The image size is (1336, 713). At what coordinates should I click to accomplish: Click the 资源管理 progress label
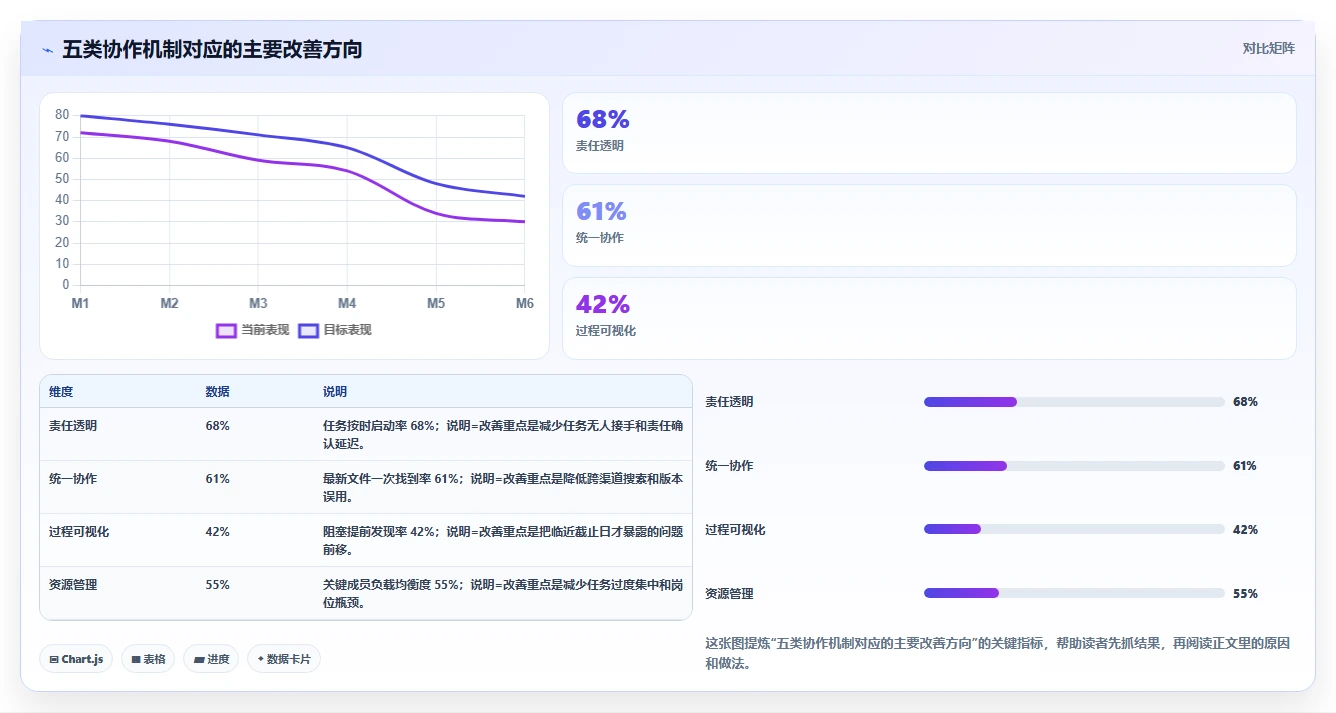tap(729, 594)
